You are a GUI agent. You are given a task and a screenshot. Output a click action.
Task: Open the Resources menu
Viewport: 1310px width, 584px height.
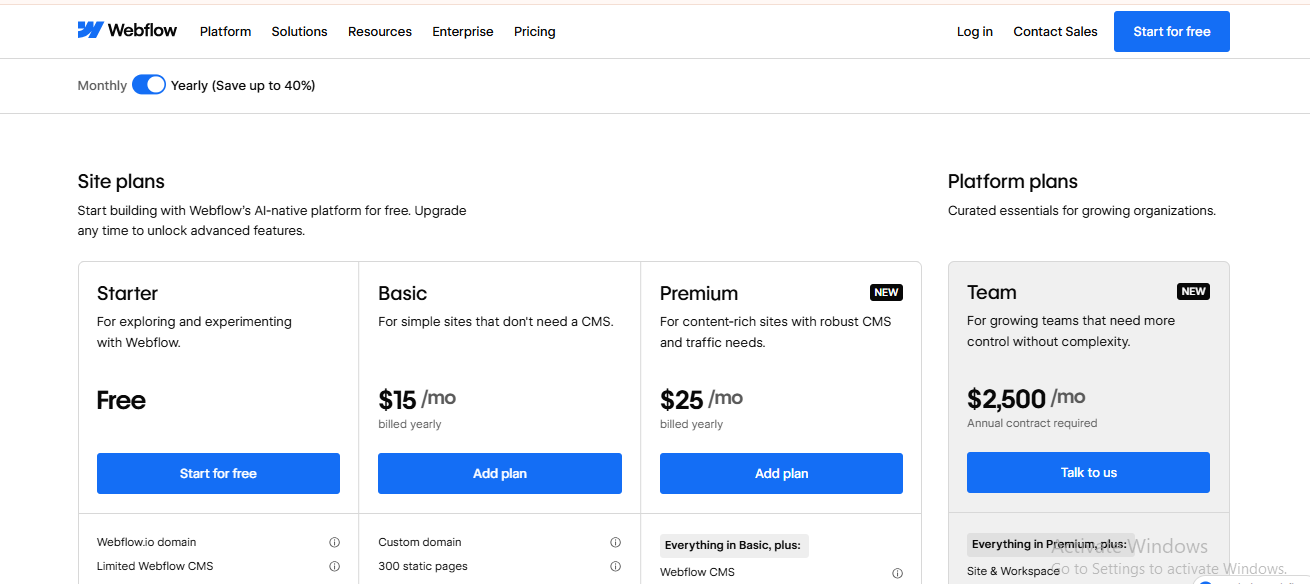[x=380, y=31]
